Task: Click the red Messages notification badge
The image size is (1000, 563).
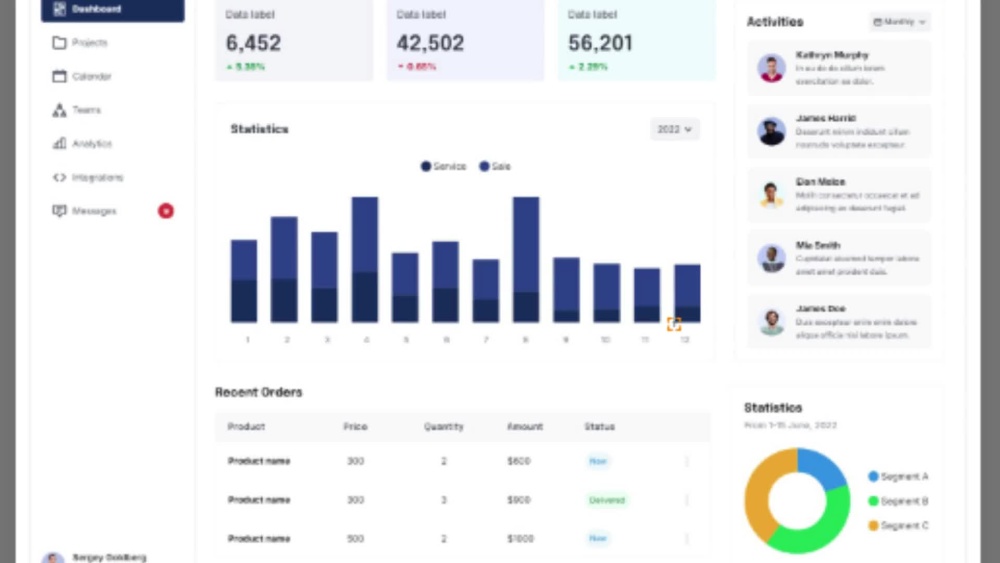Action: click(166, 211)
